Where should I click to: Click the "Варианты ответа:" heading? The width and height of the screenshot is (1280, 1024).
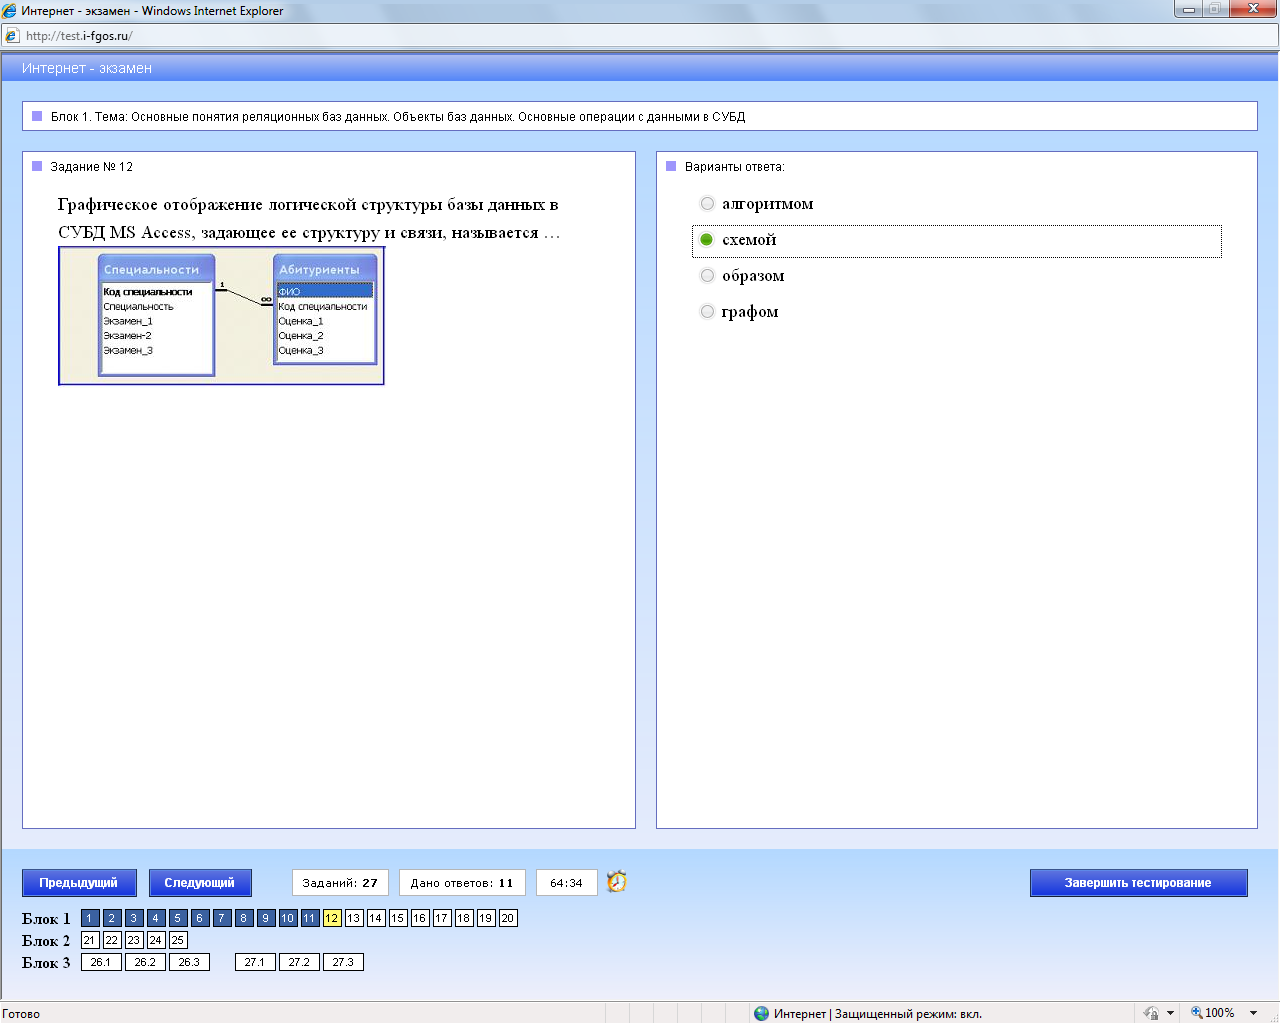[x=735, y=167]
